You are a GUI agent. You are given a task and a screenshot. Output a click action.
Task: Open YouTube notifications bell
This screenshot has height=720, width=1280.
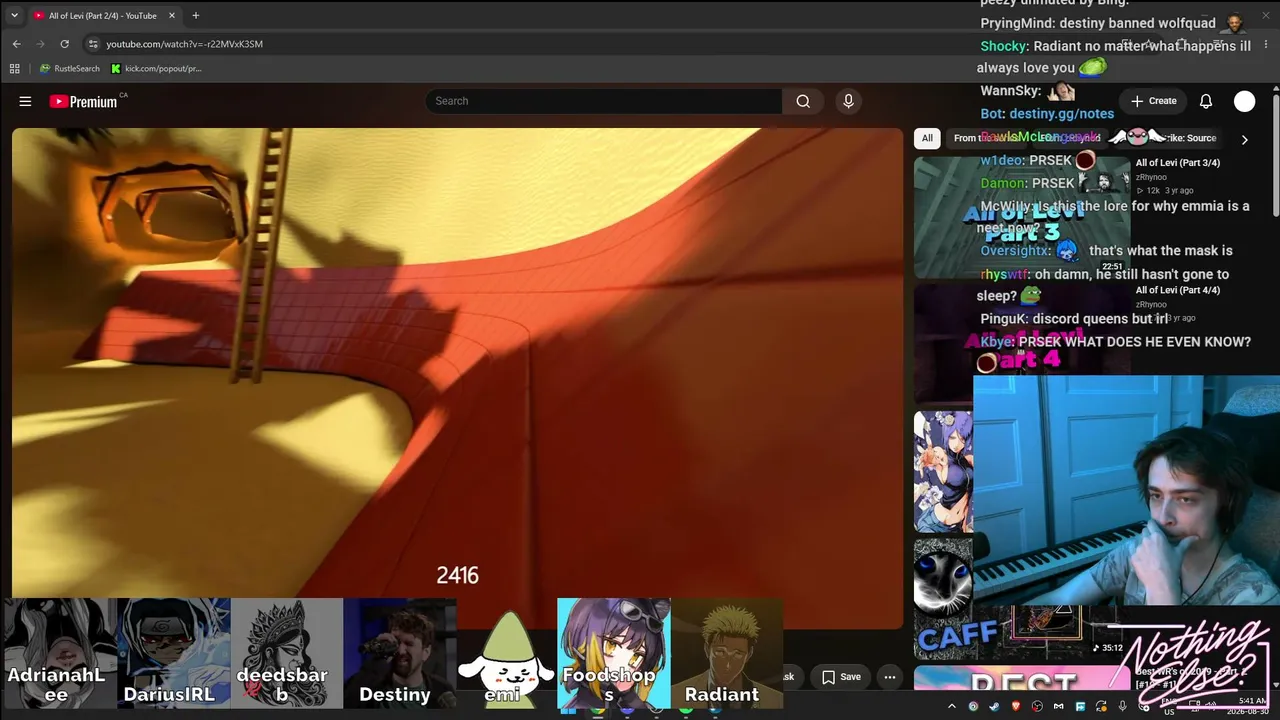tap(1206, 101)
